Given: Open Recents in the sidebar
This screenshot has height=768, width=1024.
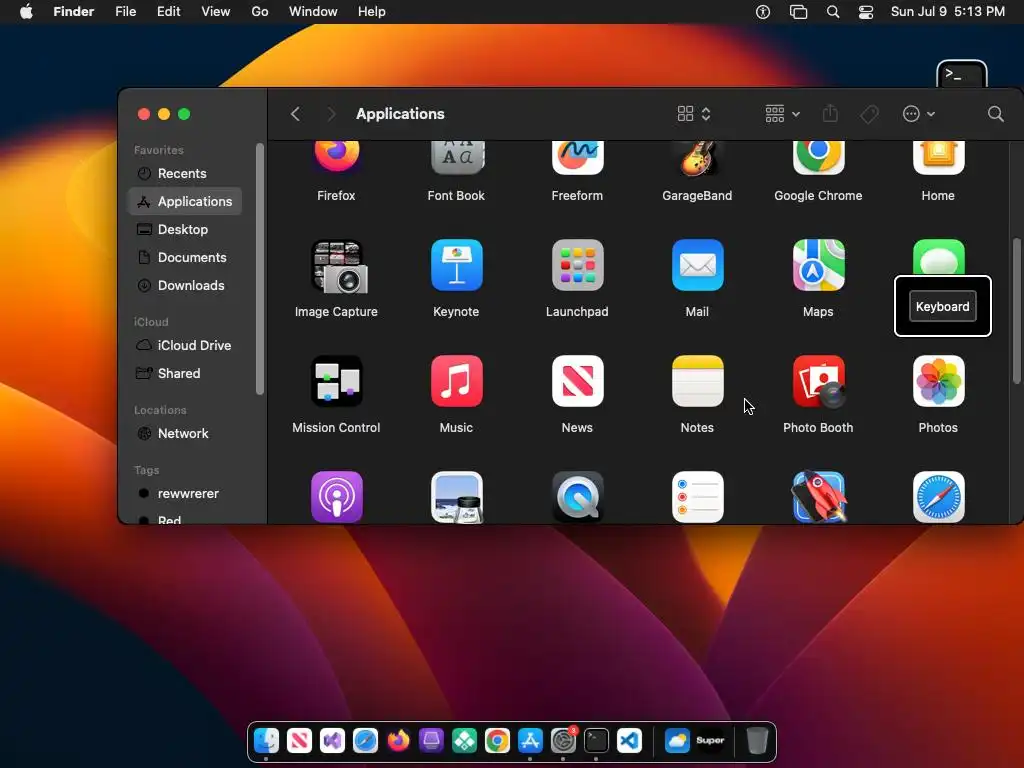Looking at the screenshot, I should (185, 174).
